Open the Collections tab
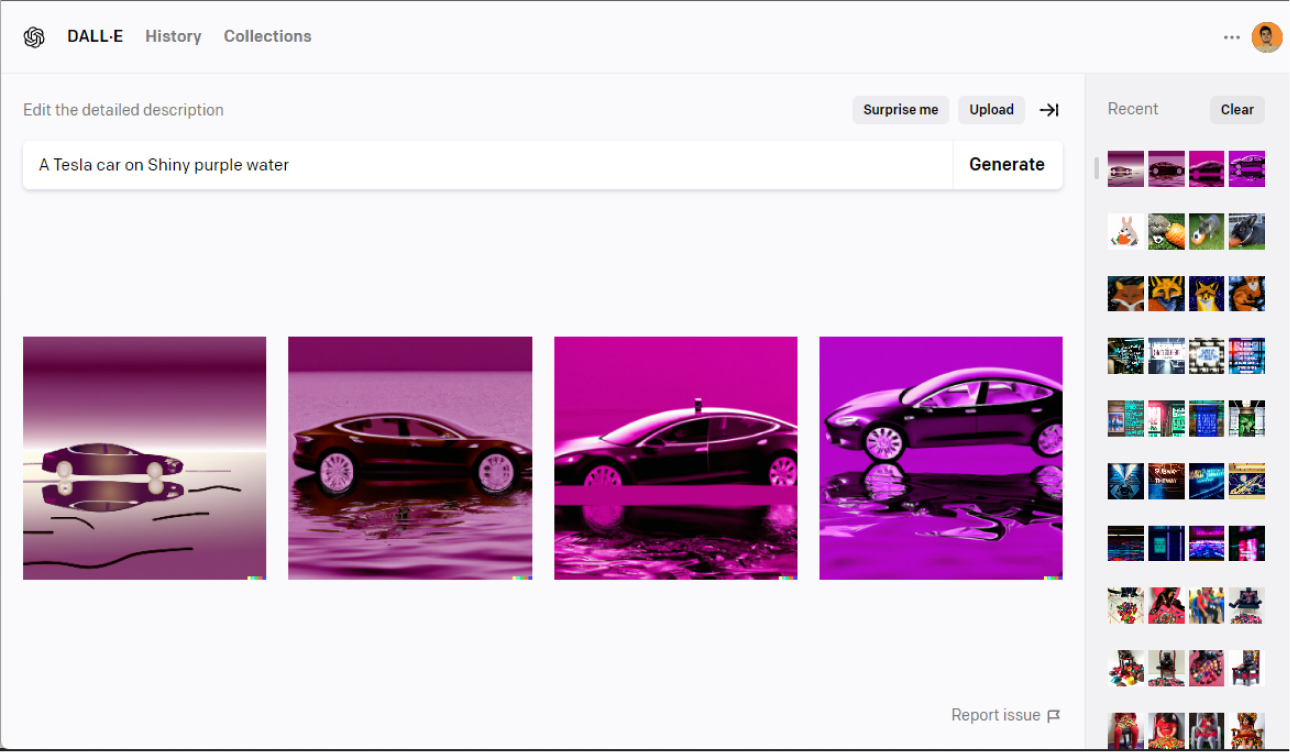The width and height of the screenshot is (1290, 752). (x=267, y=36)
